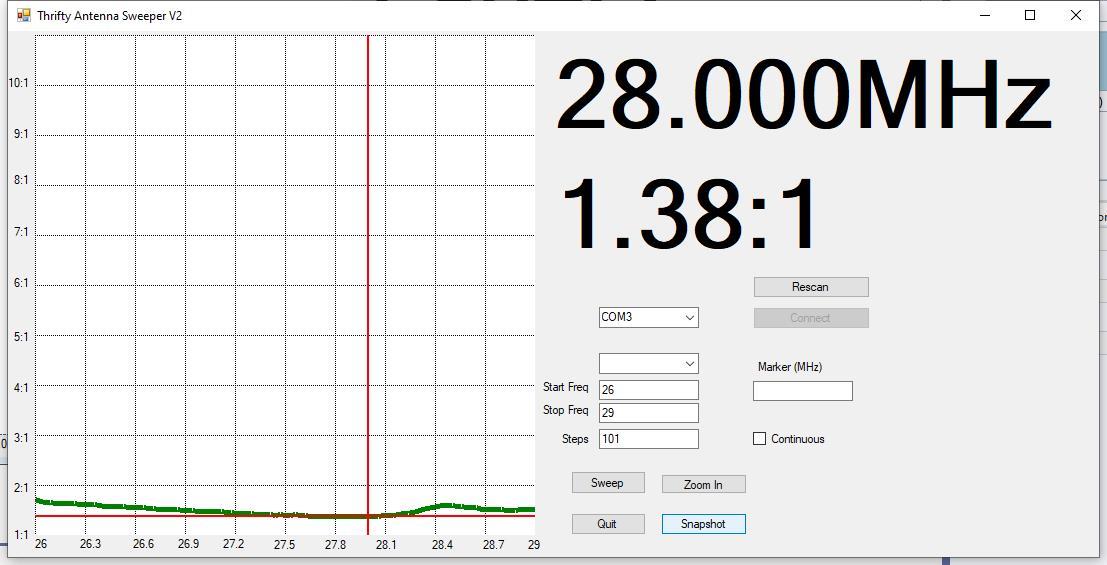Click the grayed-out Connect button
This screenshot has height=565, width=1107.
tap(811, 318)
